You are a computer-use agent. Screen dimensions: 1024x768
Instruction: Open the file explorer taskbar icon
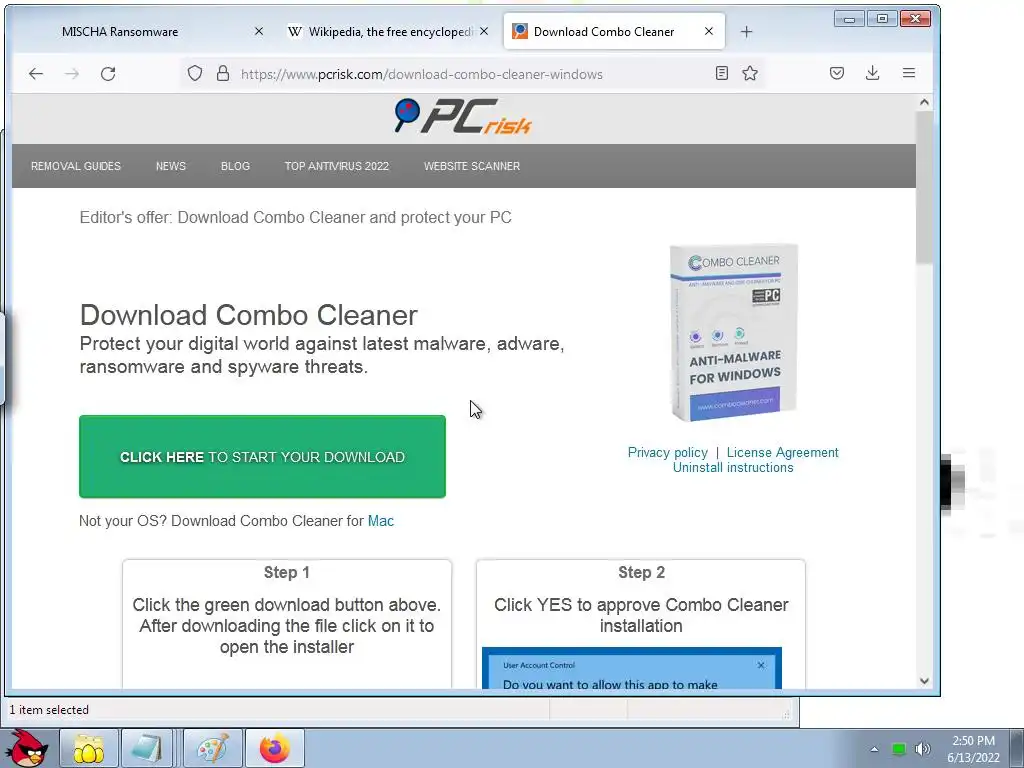click(x=89, y=748)
